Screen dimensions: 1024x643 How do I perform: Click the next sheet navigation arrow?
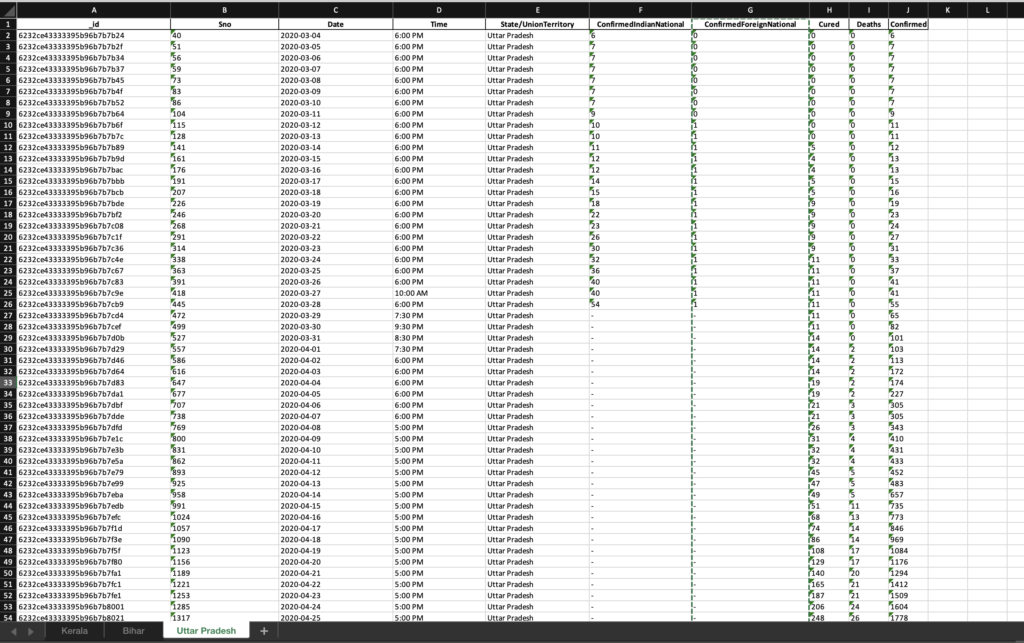(32, 631)
